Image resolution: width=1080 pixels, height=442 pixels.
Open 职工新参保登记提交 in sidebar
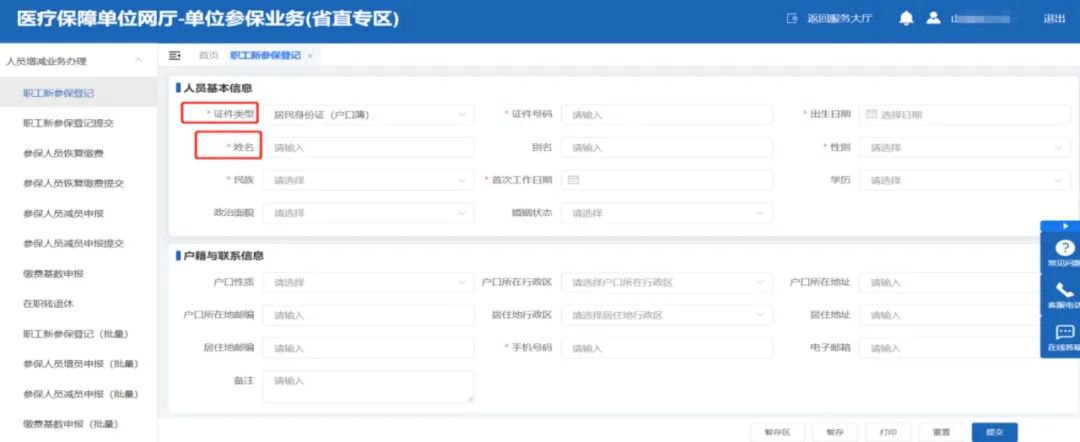click(68, 123)
